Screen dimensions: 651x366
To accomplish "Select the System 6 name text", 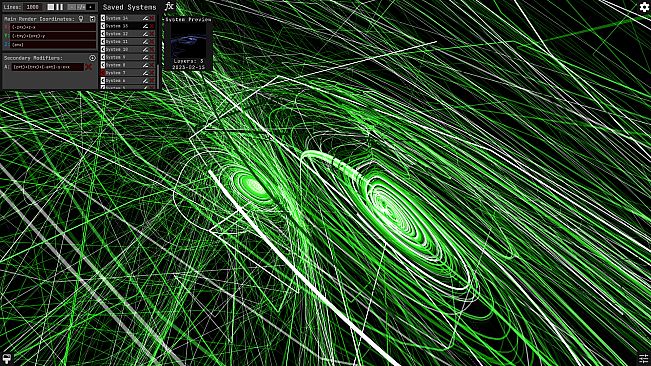I will click(115, 81).
